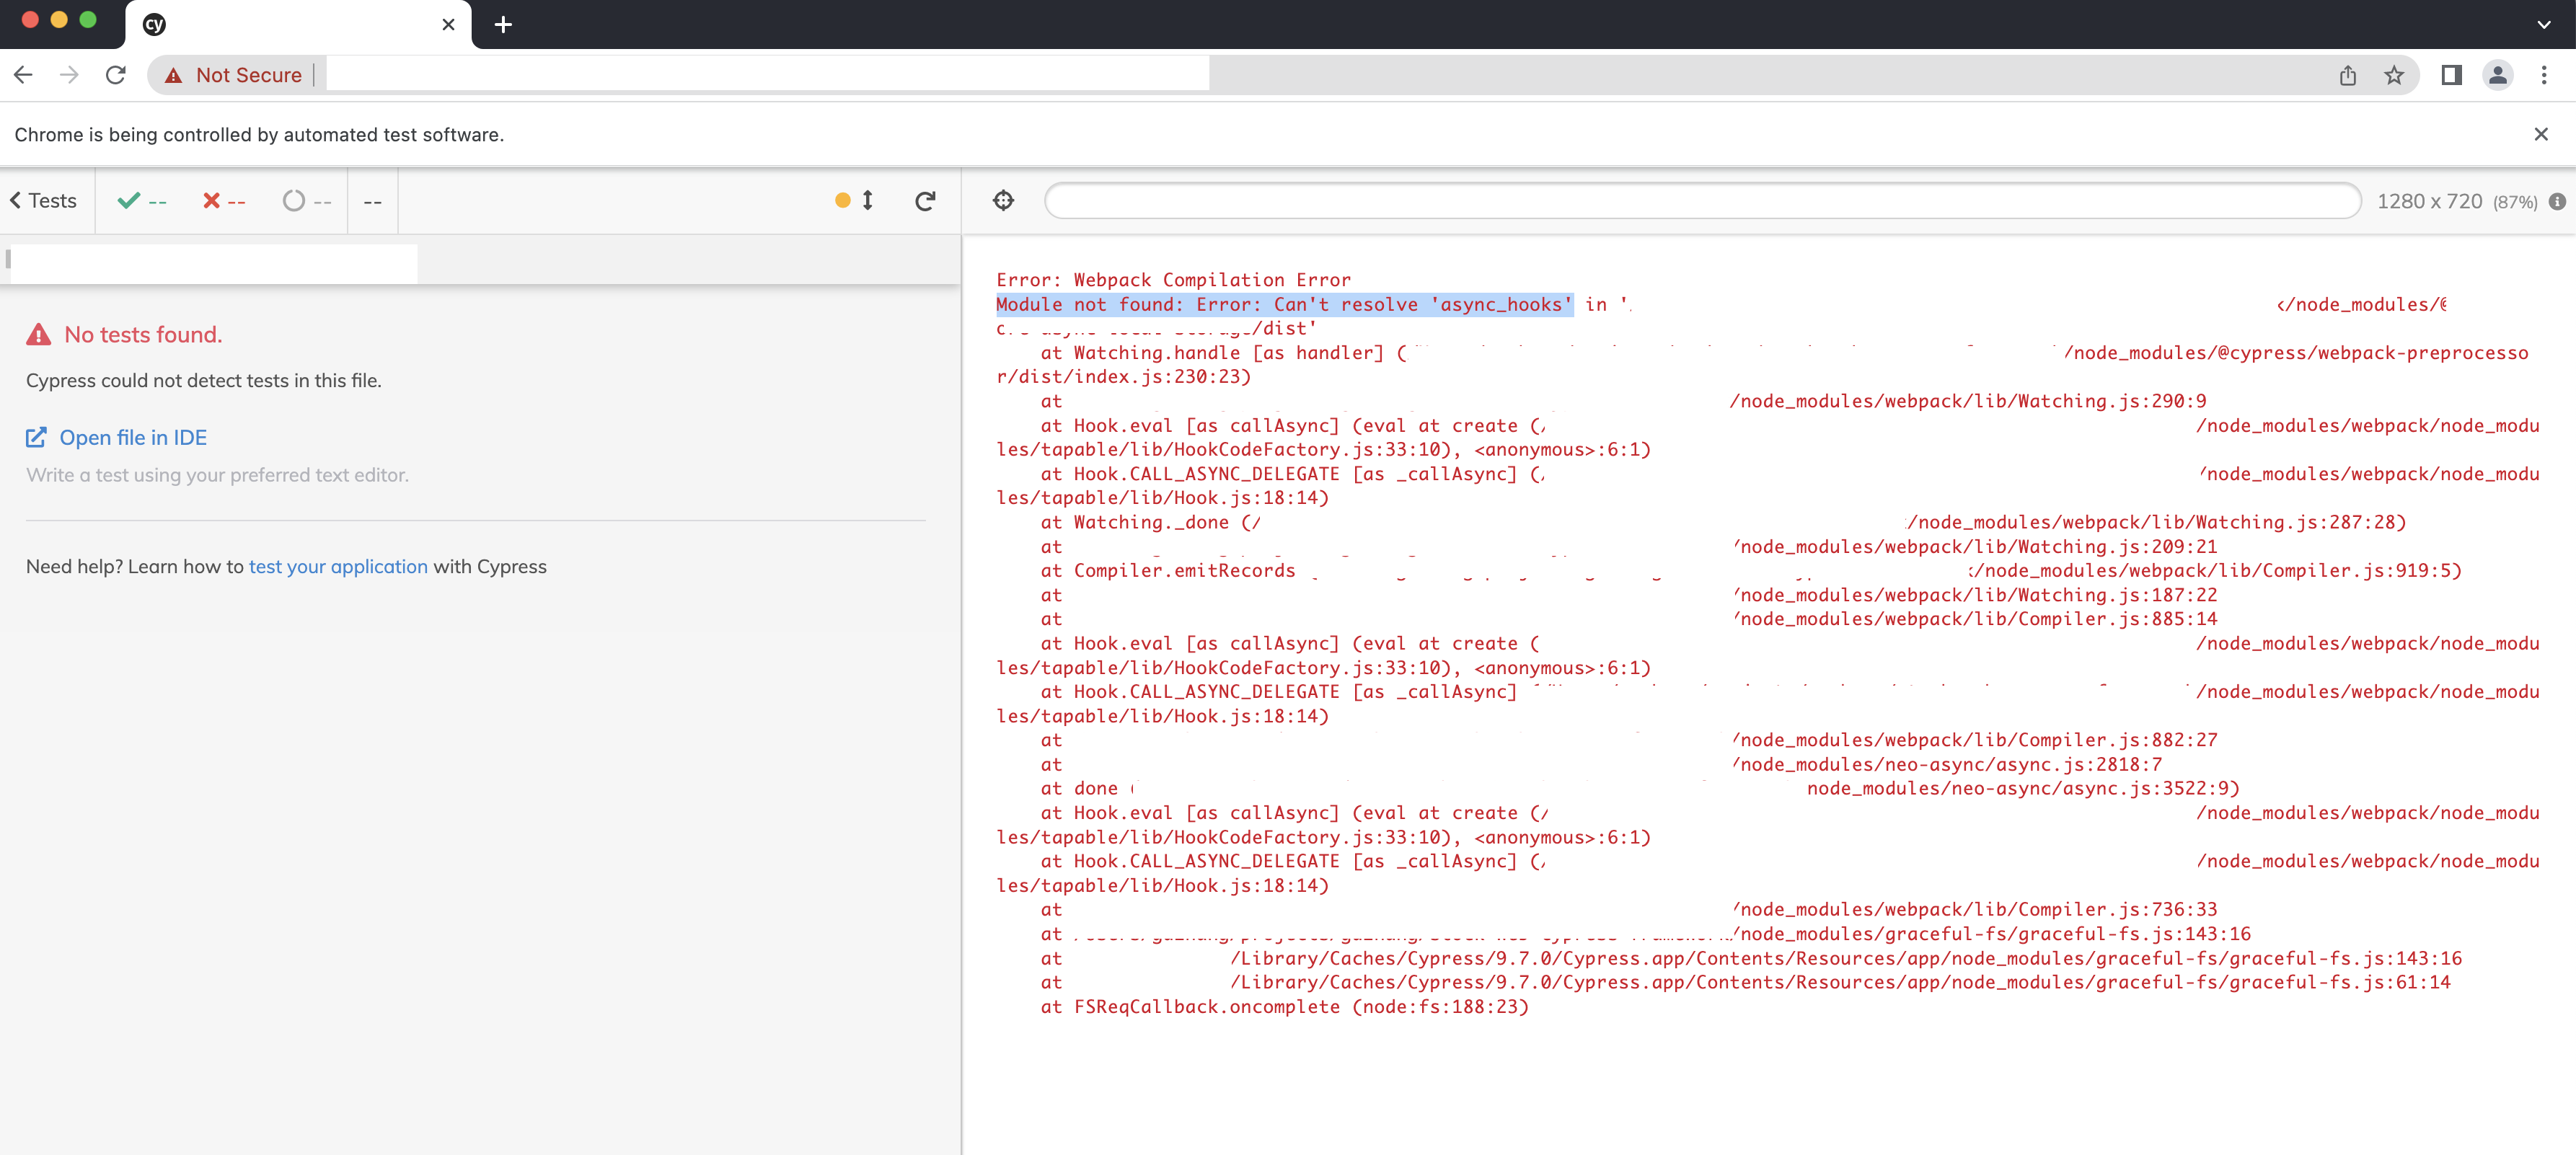Reload the browser page
The height and width of the screenshot is (1155, 2576).
116,75
